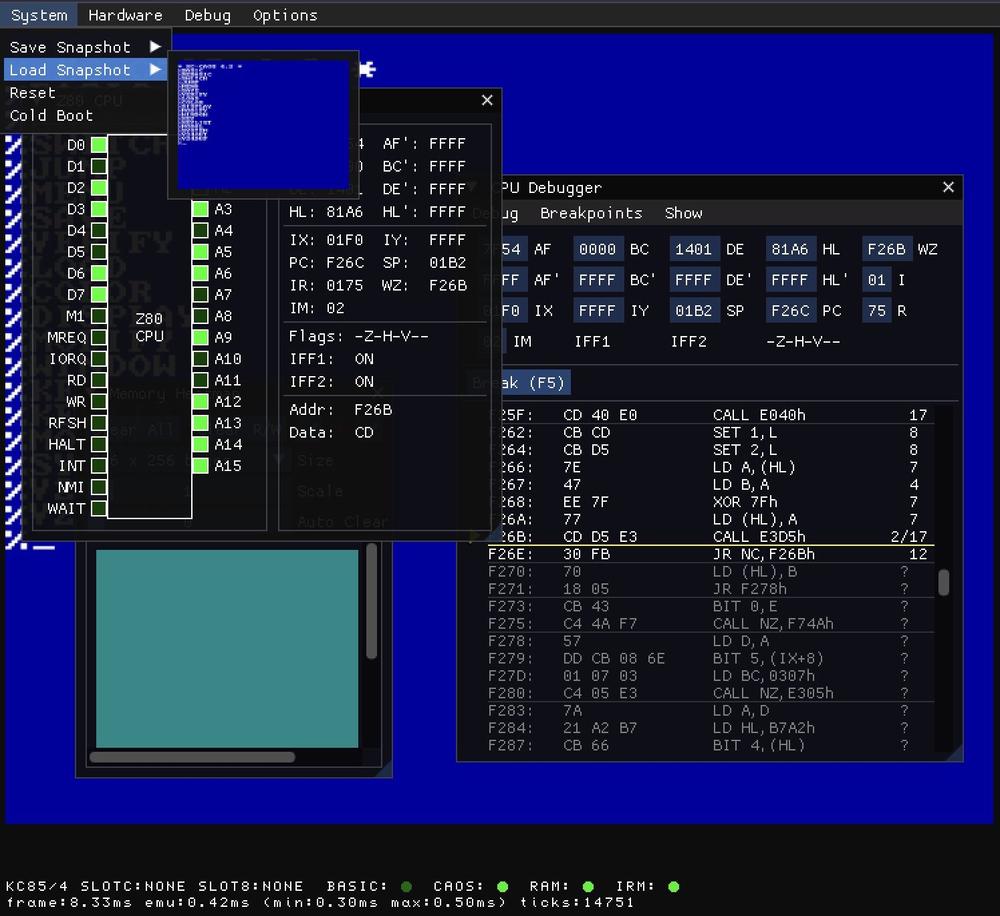
Task: Click the INT pin indicator
Action: (x=99, y=466)
